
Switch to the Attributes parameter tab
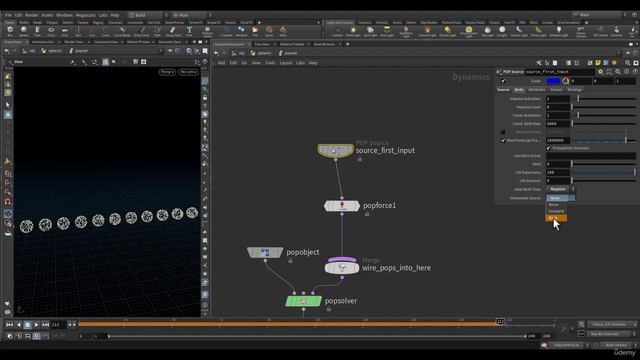(536, 90)
